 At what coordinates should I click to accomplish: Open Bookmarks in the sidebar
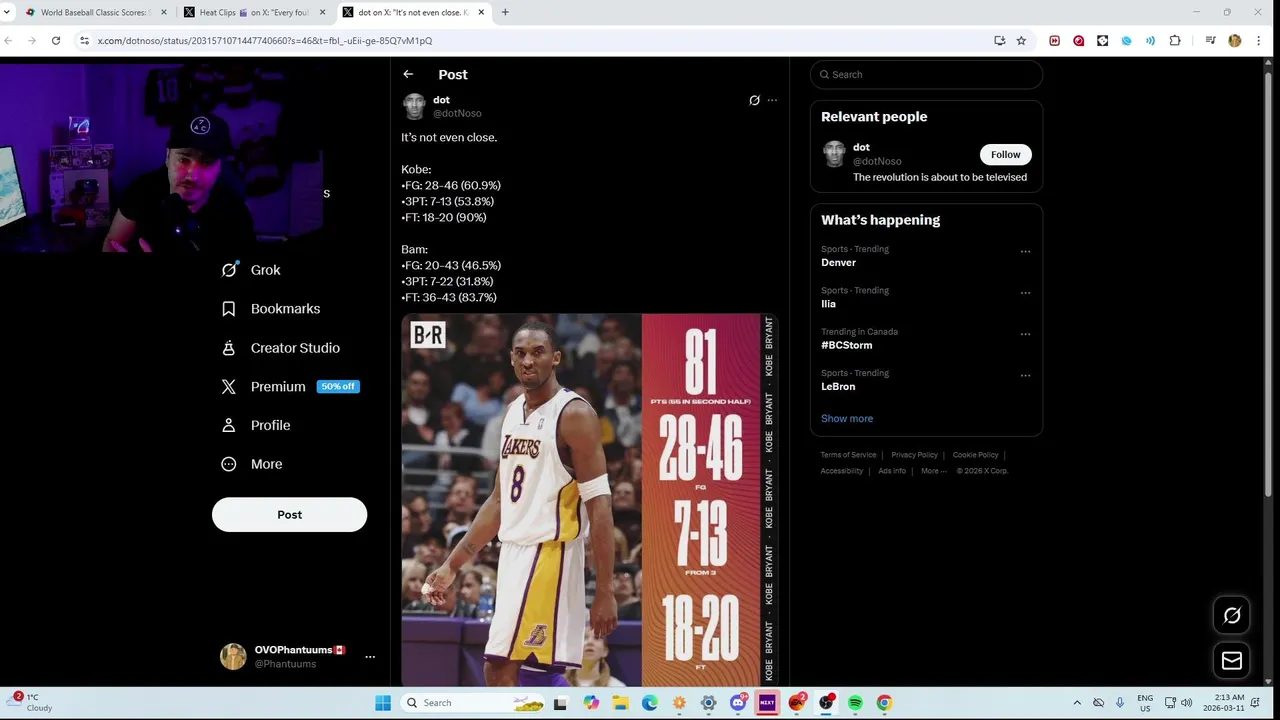coord(270,309)
